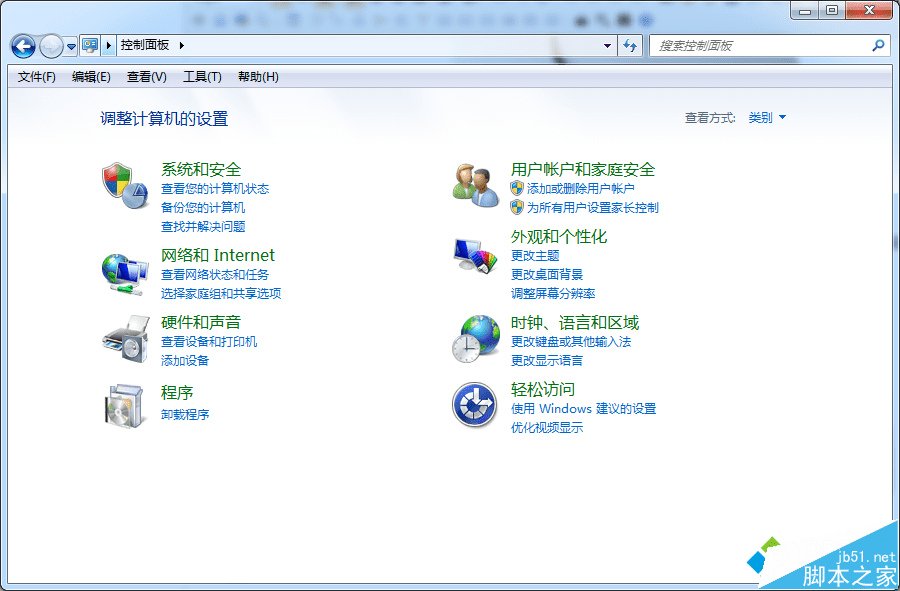Open the 查看(V) menu
This screenshot has height=591, width=900.
coord(145,77)
